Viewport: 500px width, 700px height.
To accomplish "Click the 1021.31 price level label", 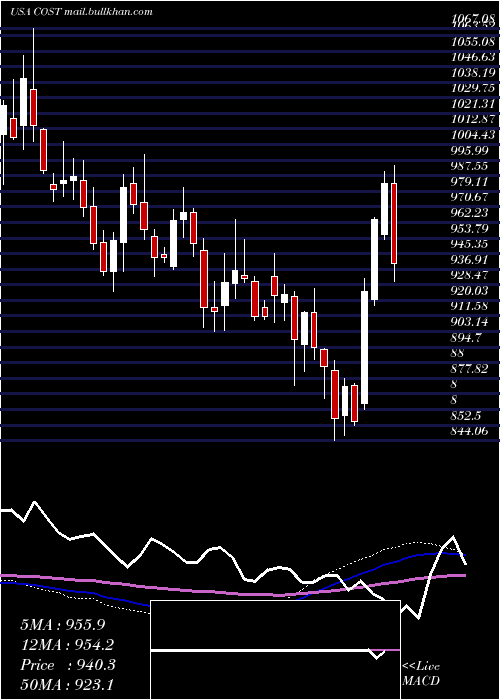I will click(473, 104).
